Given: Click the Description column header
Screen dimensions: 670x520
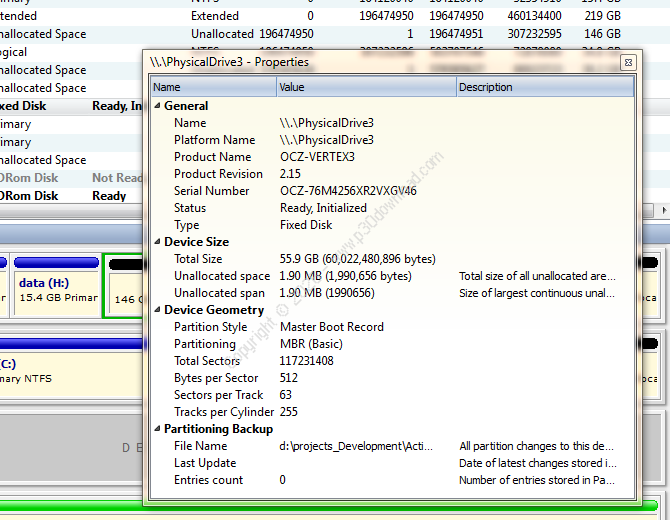Looking at the screenshot, I should 544,87.
